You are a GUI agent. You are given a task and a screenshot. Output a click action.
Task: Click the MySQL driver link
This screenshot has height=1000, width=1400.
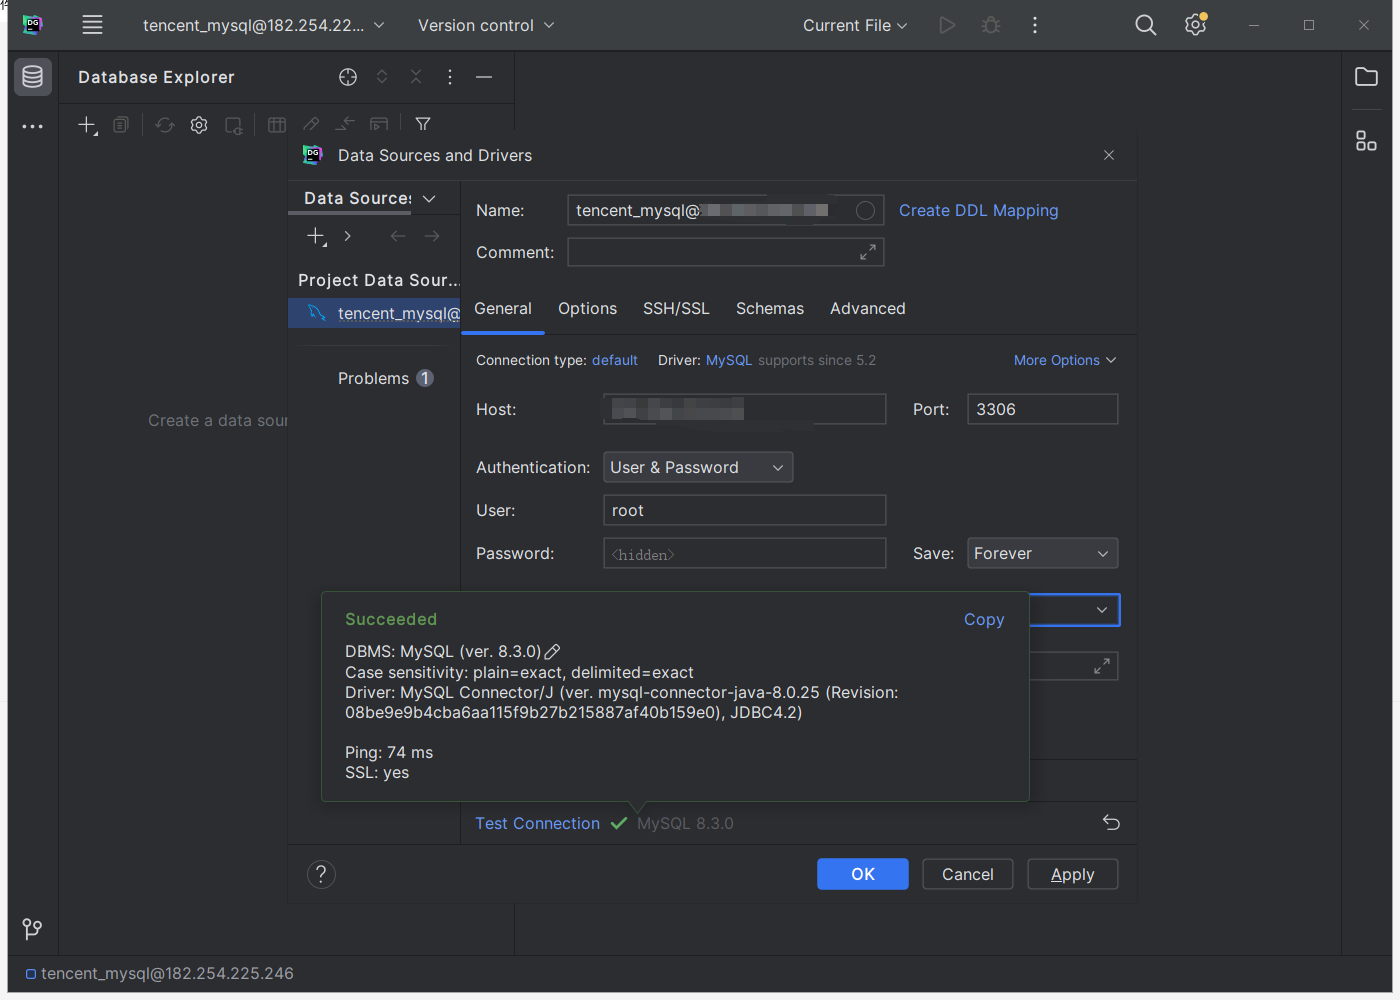[x=729, y=360]
